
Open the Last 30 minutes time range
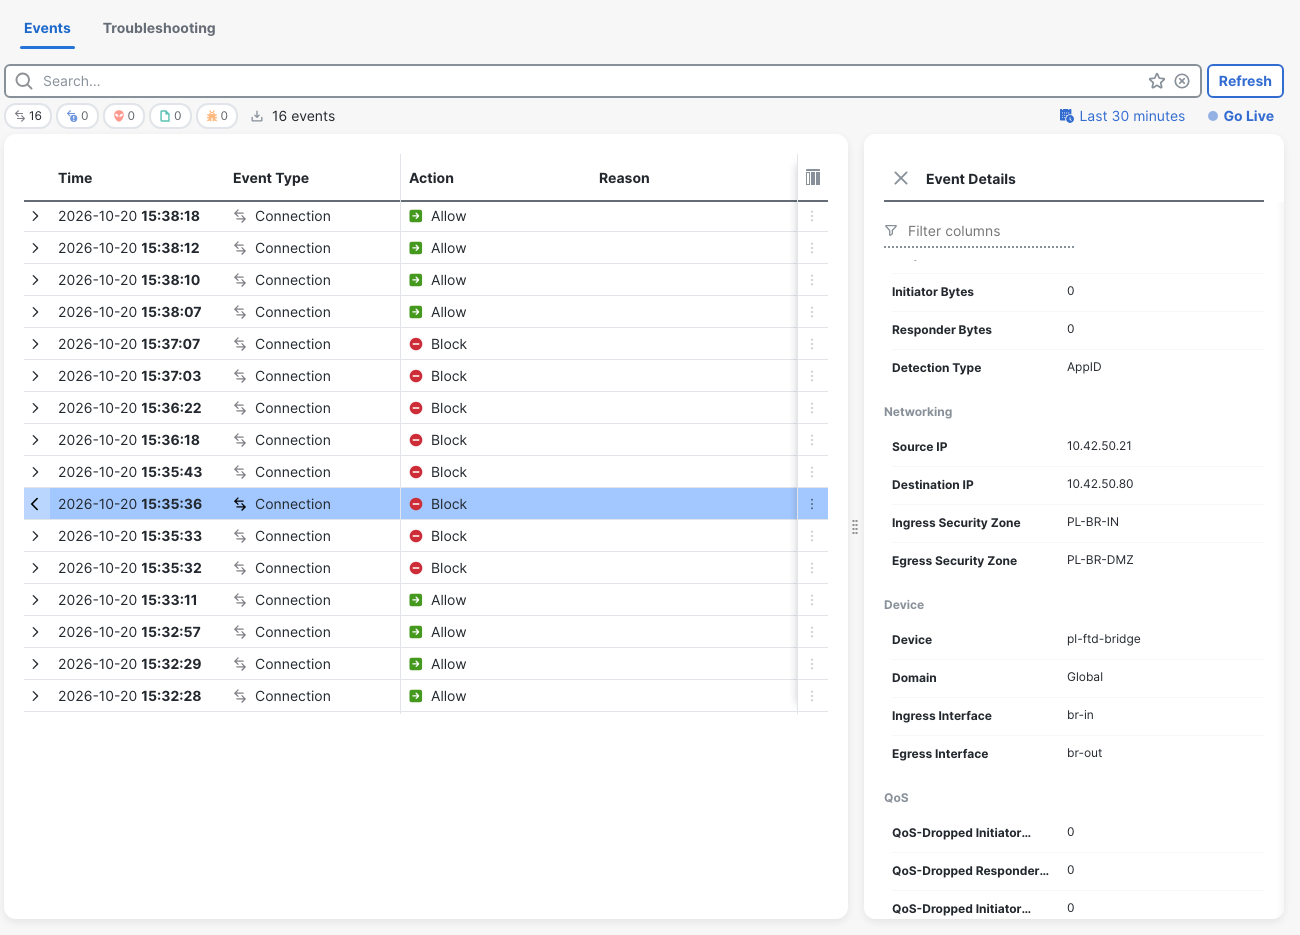pyautogui.click(x=1132, y=116)
